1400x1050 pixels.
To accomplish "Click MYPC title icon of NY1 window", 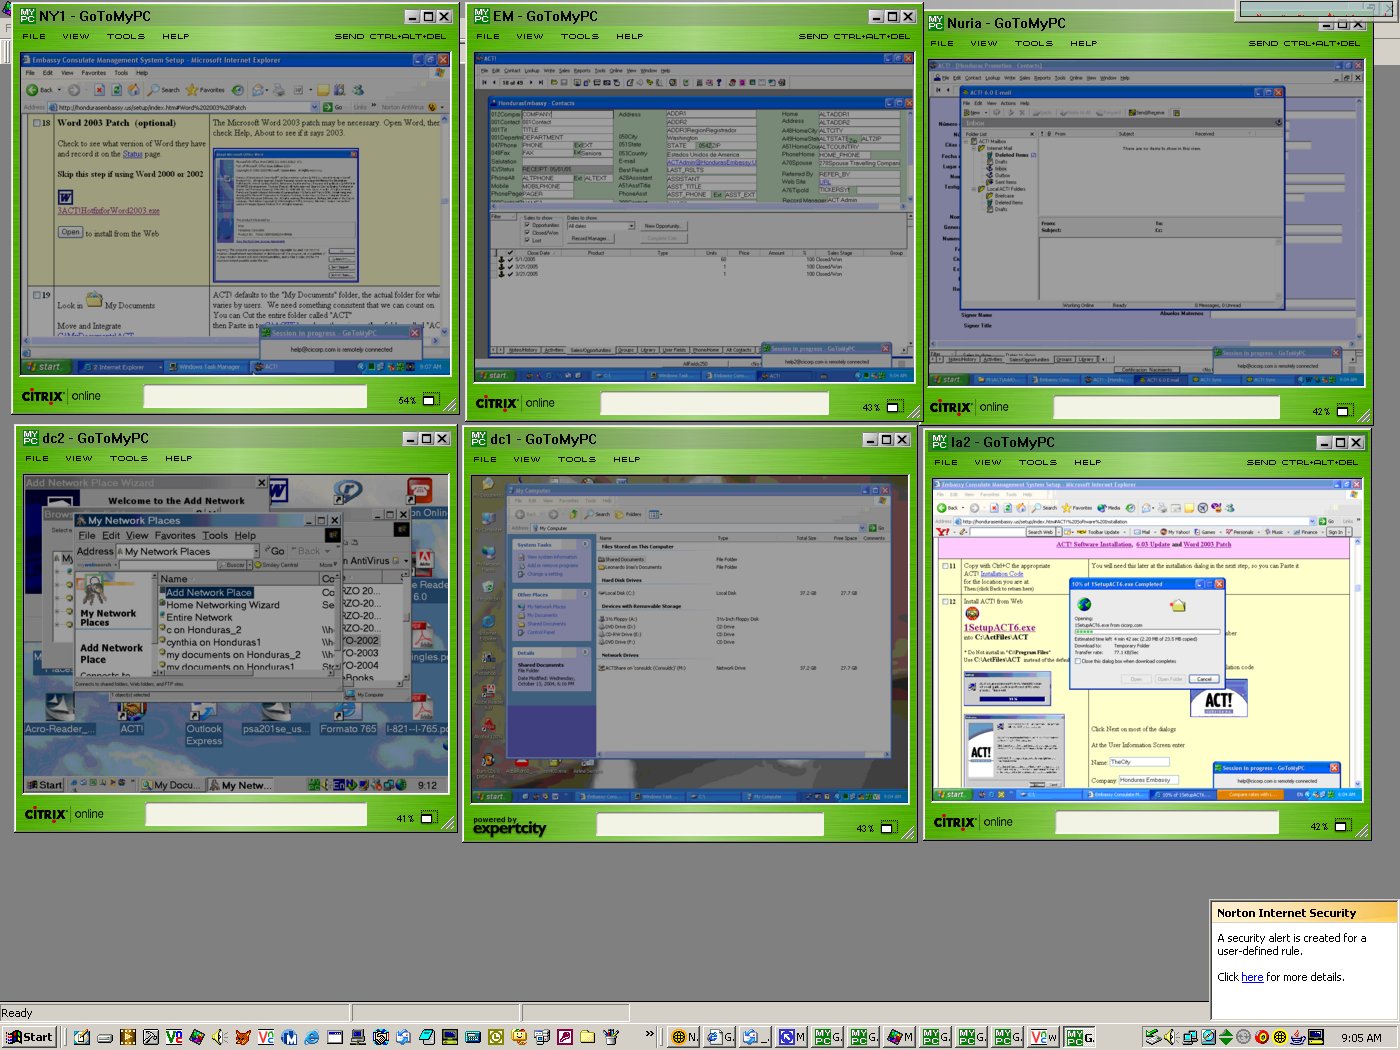I will (x=29, y=16).
